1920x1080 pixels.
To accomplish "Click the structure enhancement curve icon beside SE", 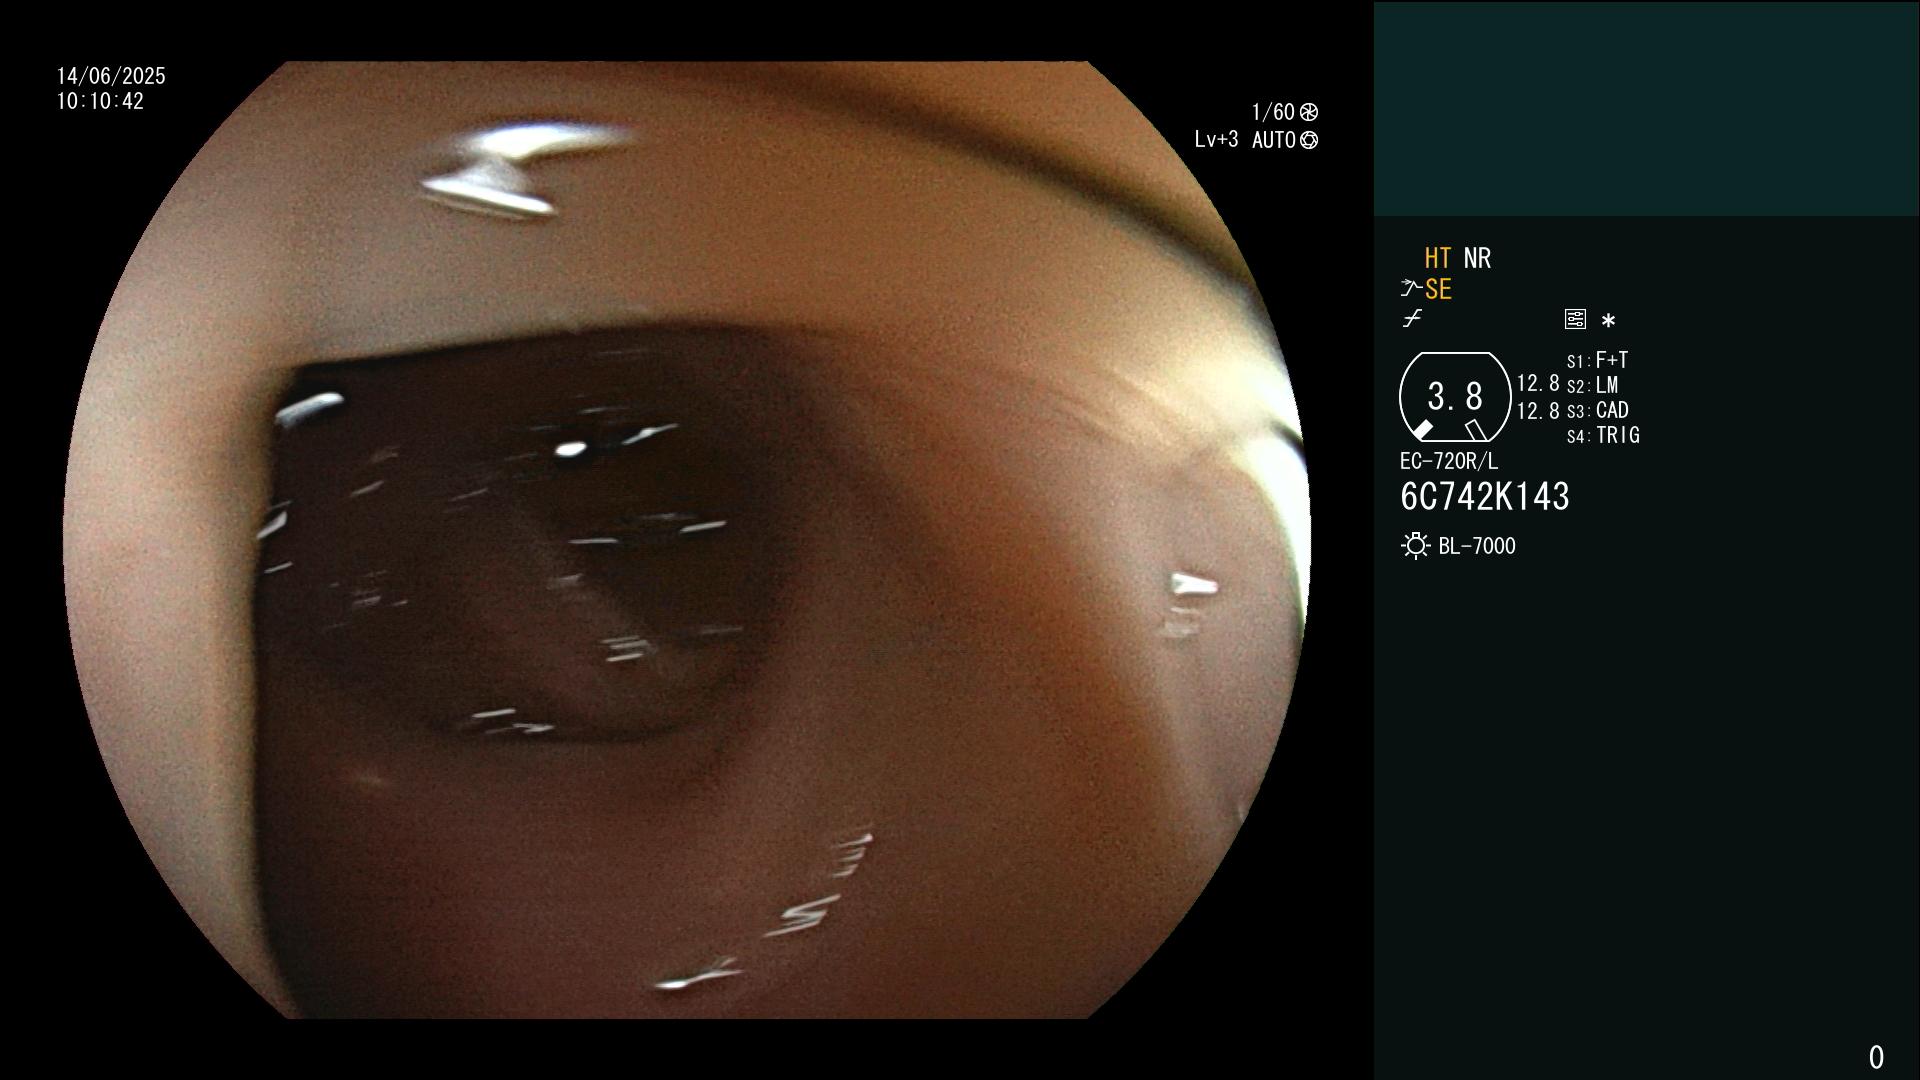I will click(1410, 289).
